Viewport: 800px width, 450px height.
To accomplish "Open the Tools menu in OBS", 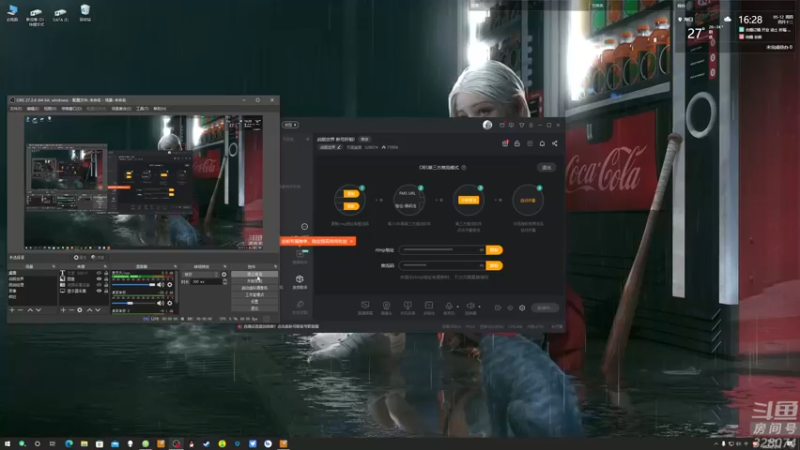I will pos(142,109).
